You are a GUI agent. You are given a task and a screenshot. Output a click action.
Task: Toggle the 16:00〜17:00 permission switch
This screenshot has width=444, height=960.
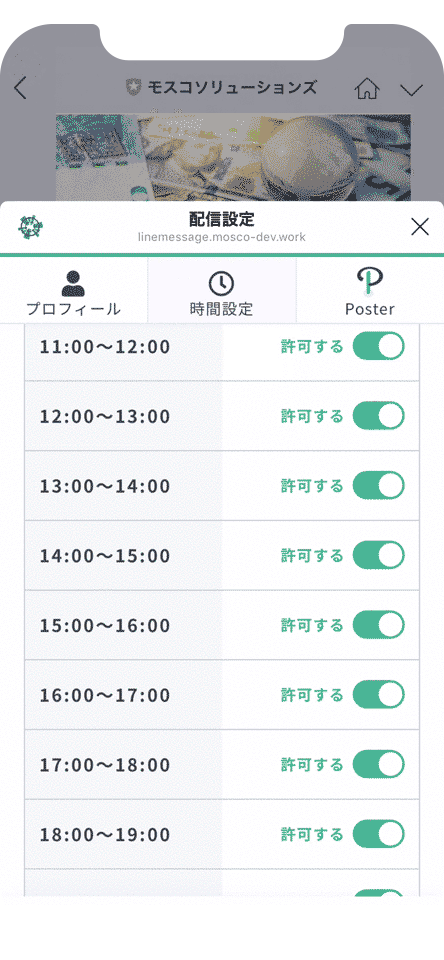378,695
